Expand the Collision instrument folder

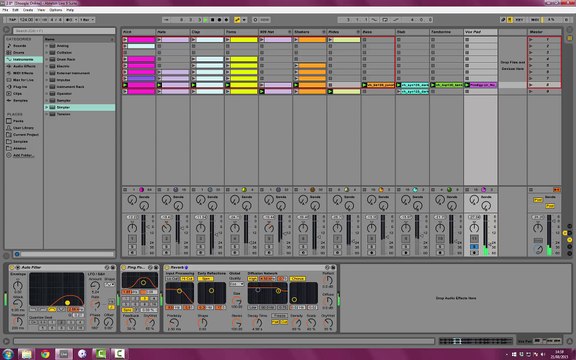pyautogui.click(x=47, y=53)
